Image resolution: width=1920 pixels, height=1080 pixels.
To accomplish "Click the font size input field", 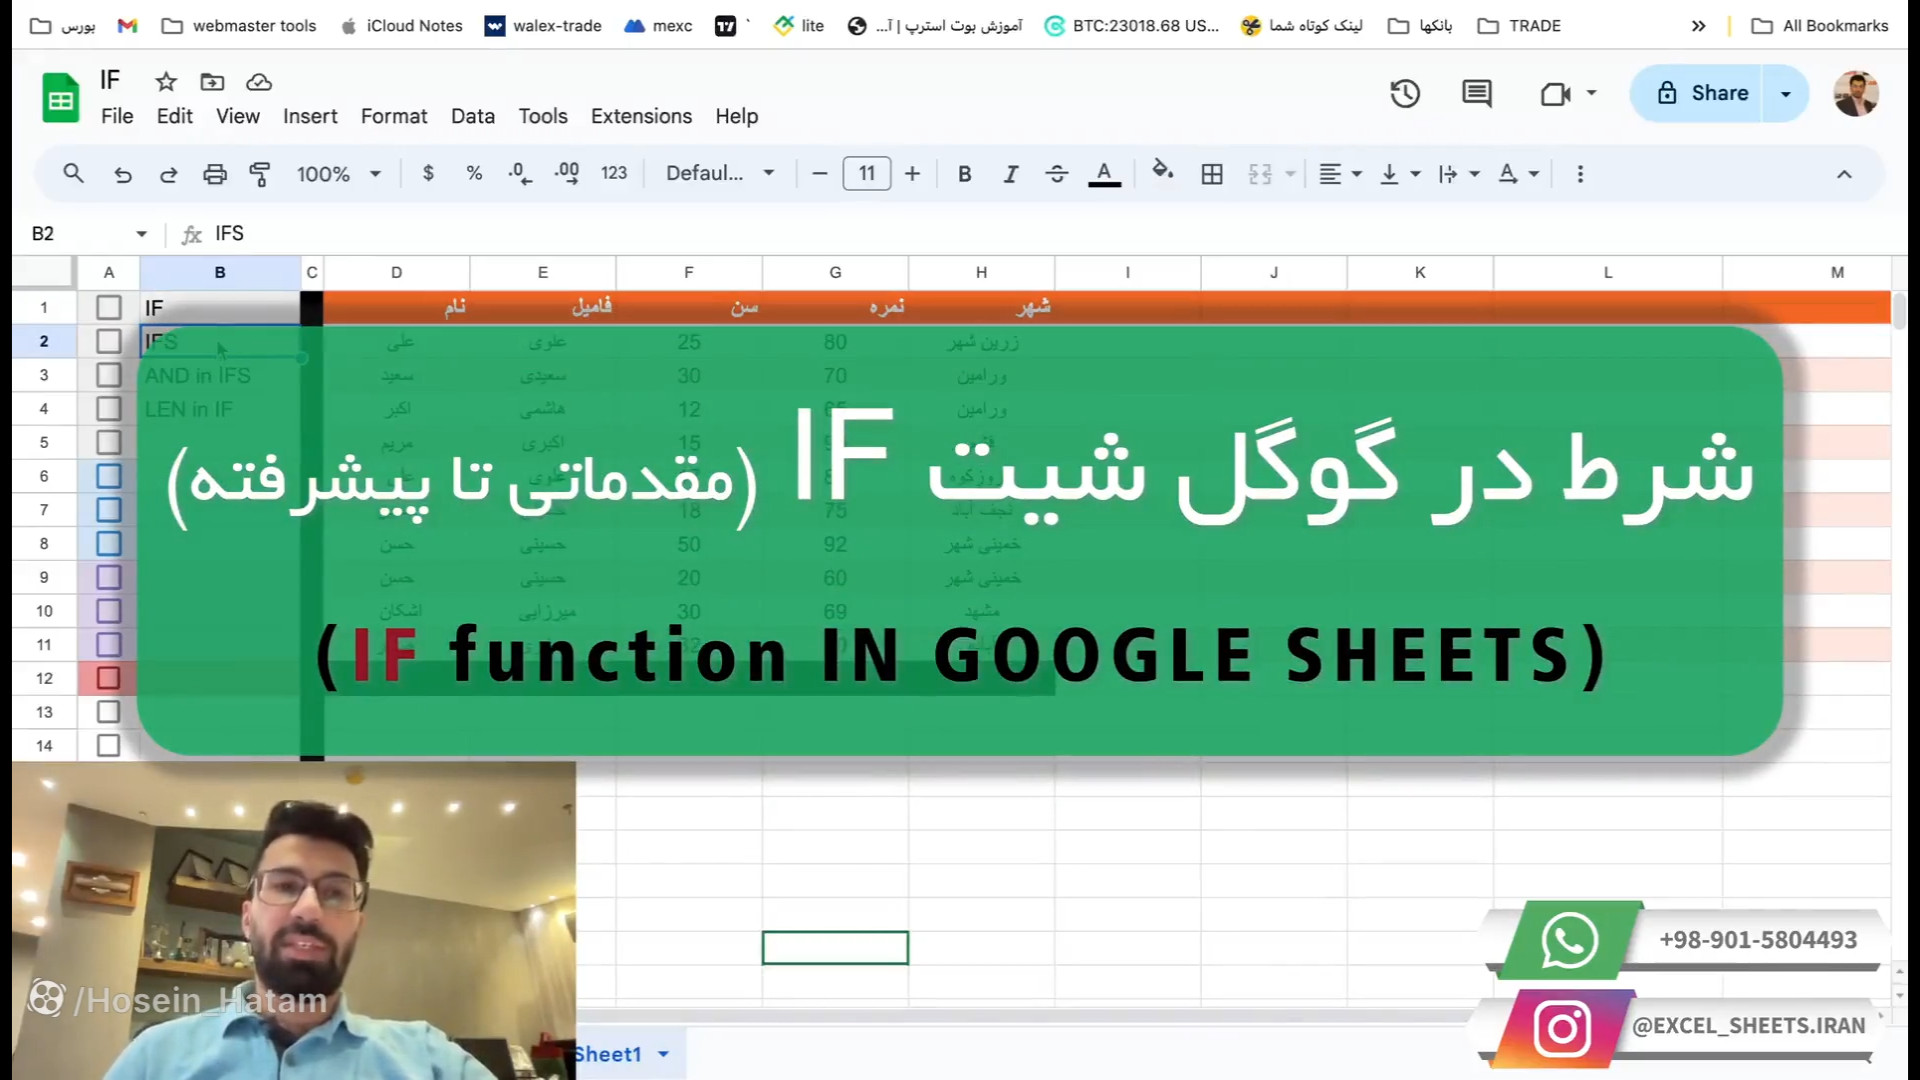I will [x=866, y=174].
